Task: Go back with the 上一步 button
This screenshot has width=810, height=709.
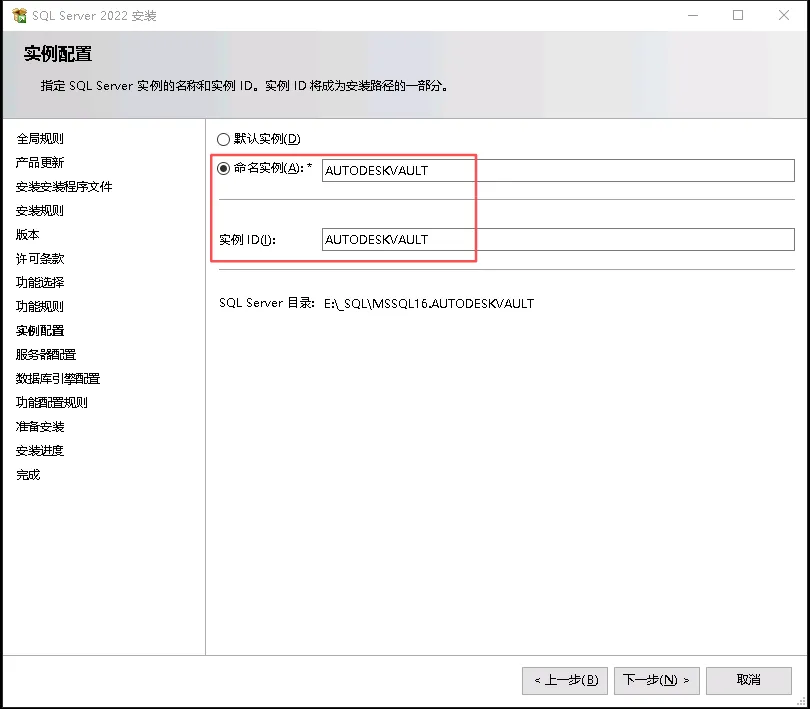Action: tap(564, 680)
